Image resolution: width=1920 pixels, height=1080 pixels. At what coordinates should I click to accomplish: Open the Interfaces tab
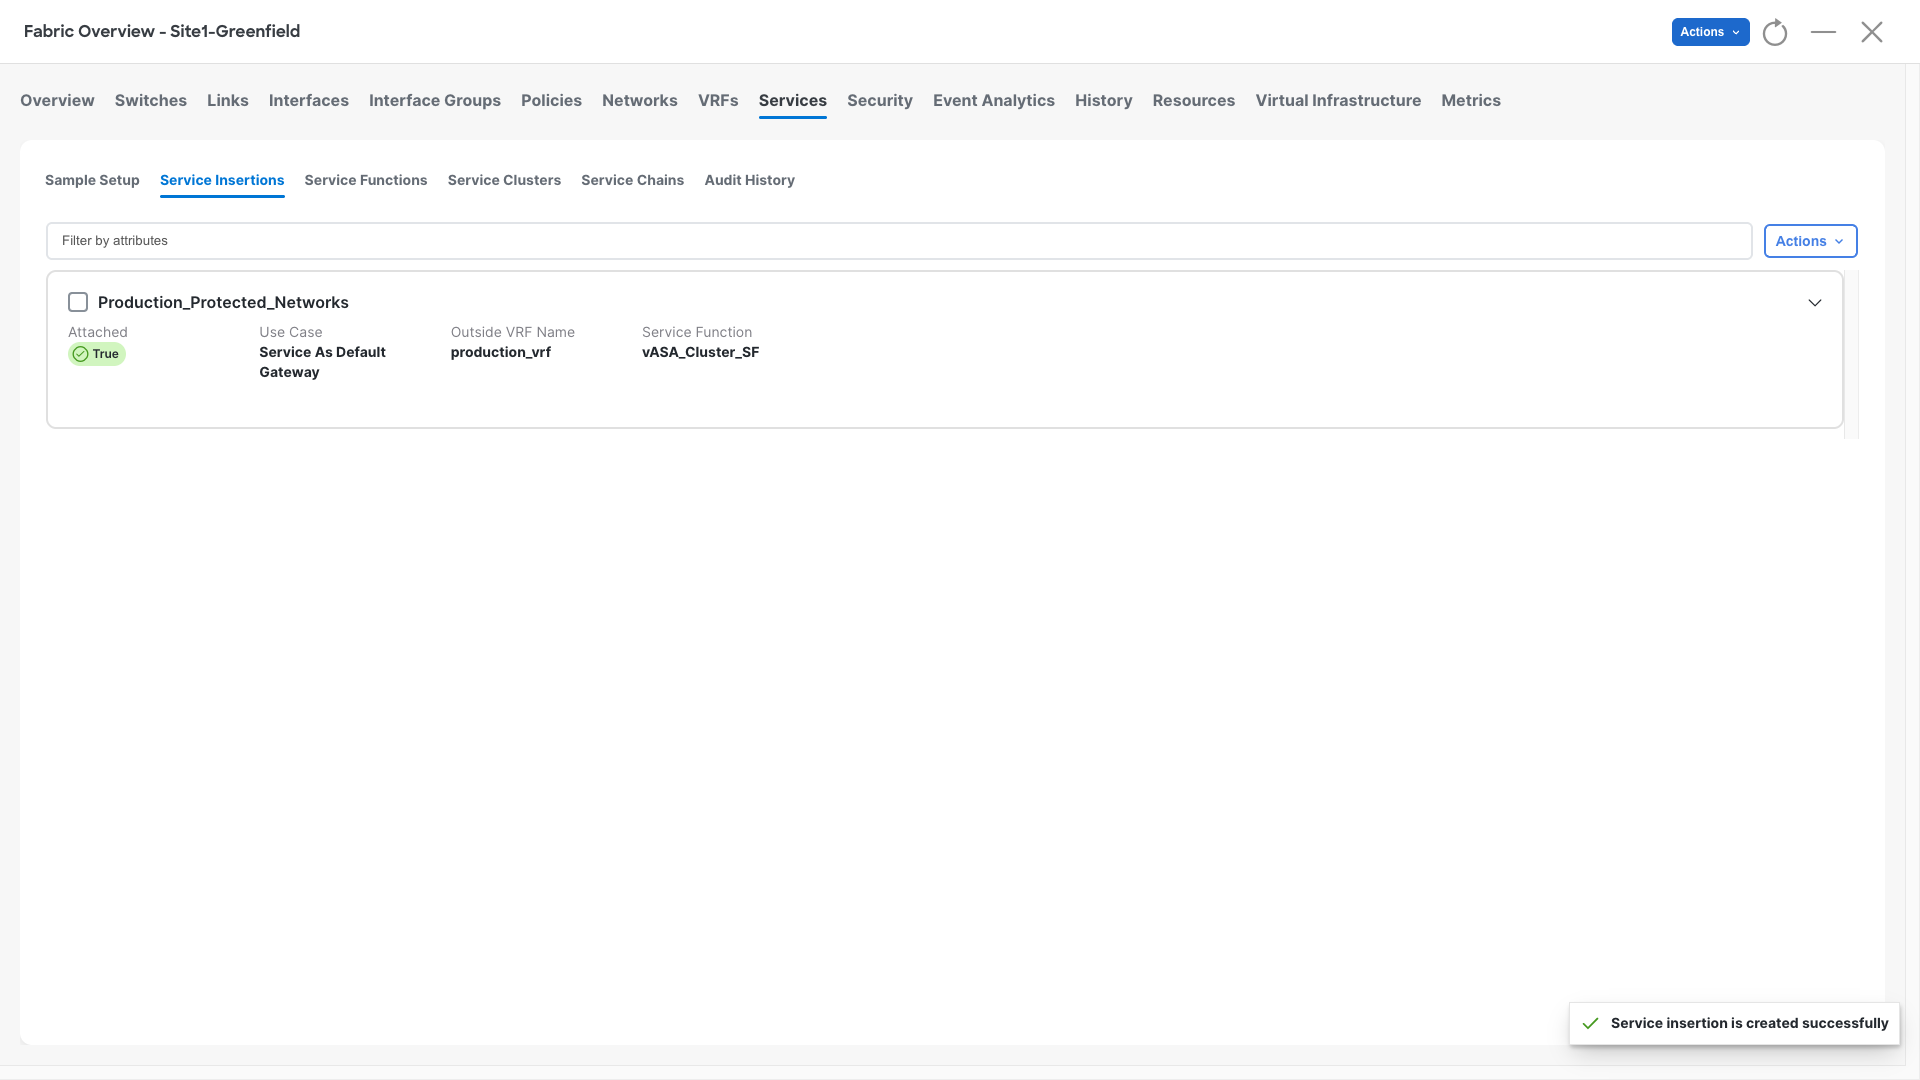point(309,100)
